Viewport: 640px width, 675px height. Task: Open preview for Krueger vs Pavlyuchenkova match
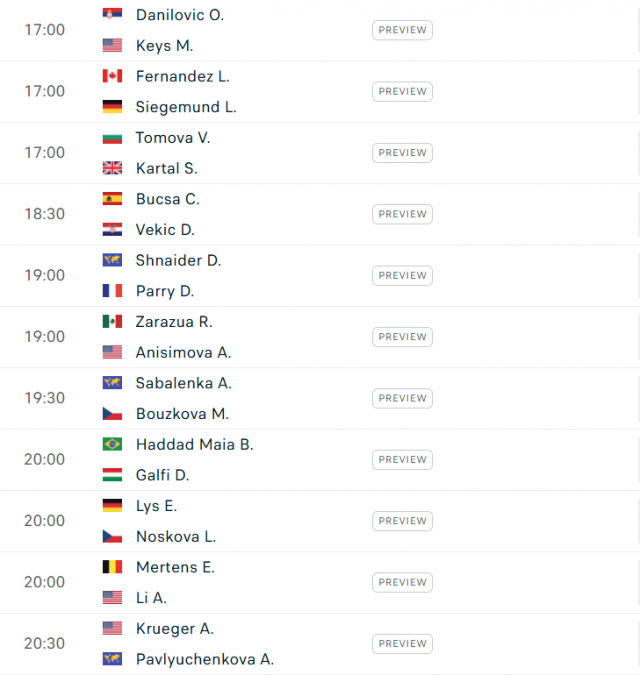click(402, 644)
